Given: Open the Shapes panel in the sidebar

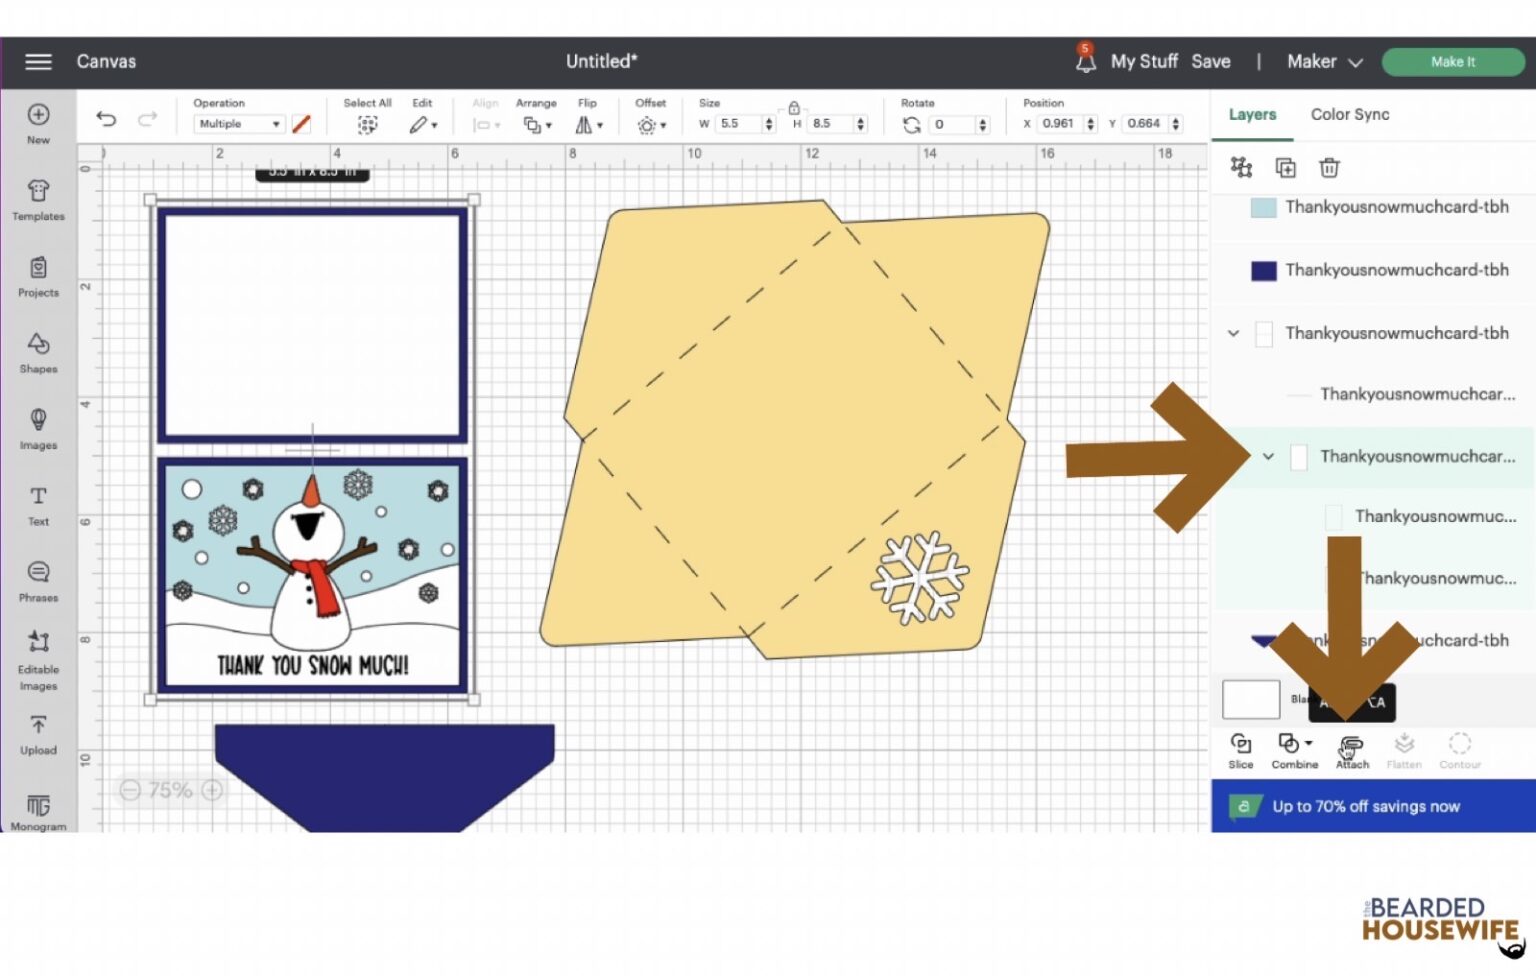Looking at the screenshot, I should coord(38,352).
